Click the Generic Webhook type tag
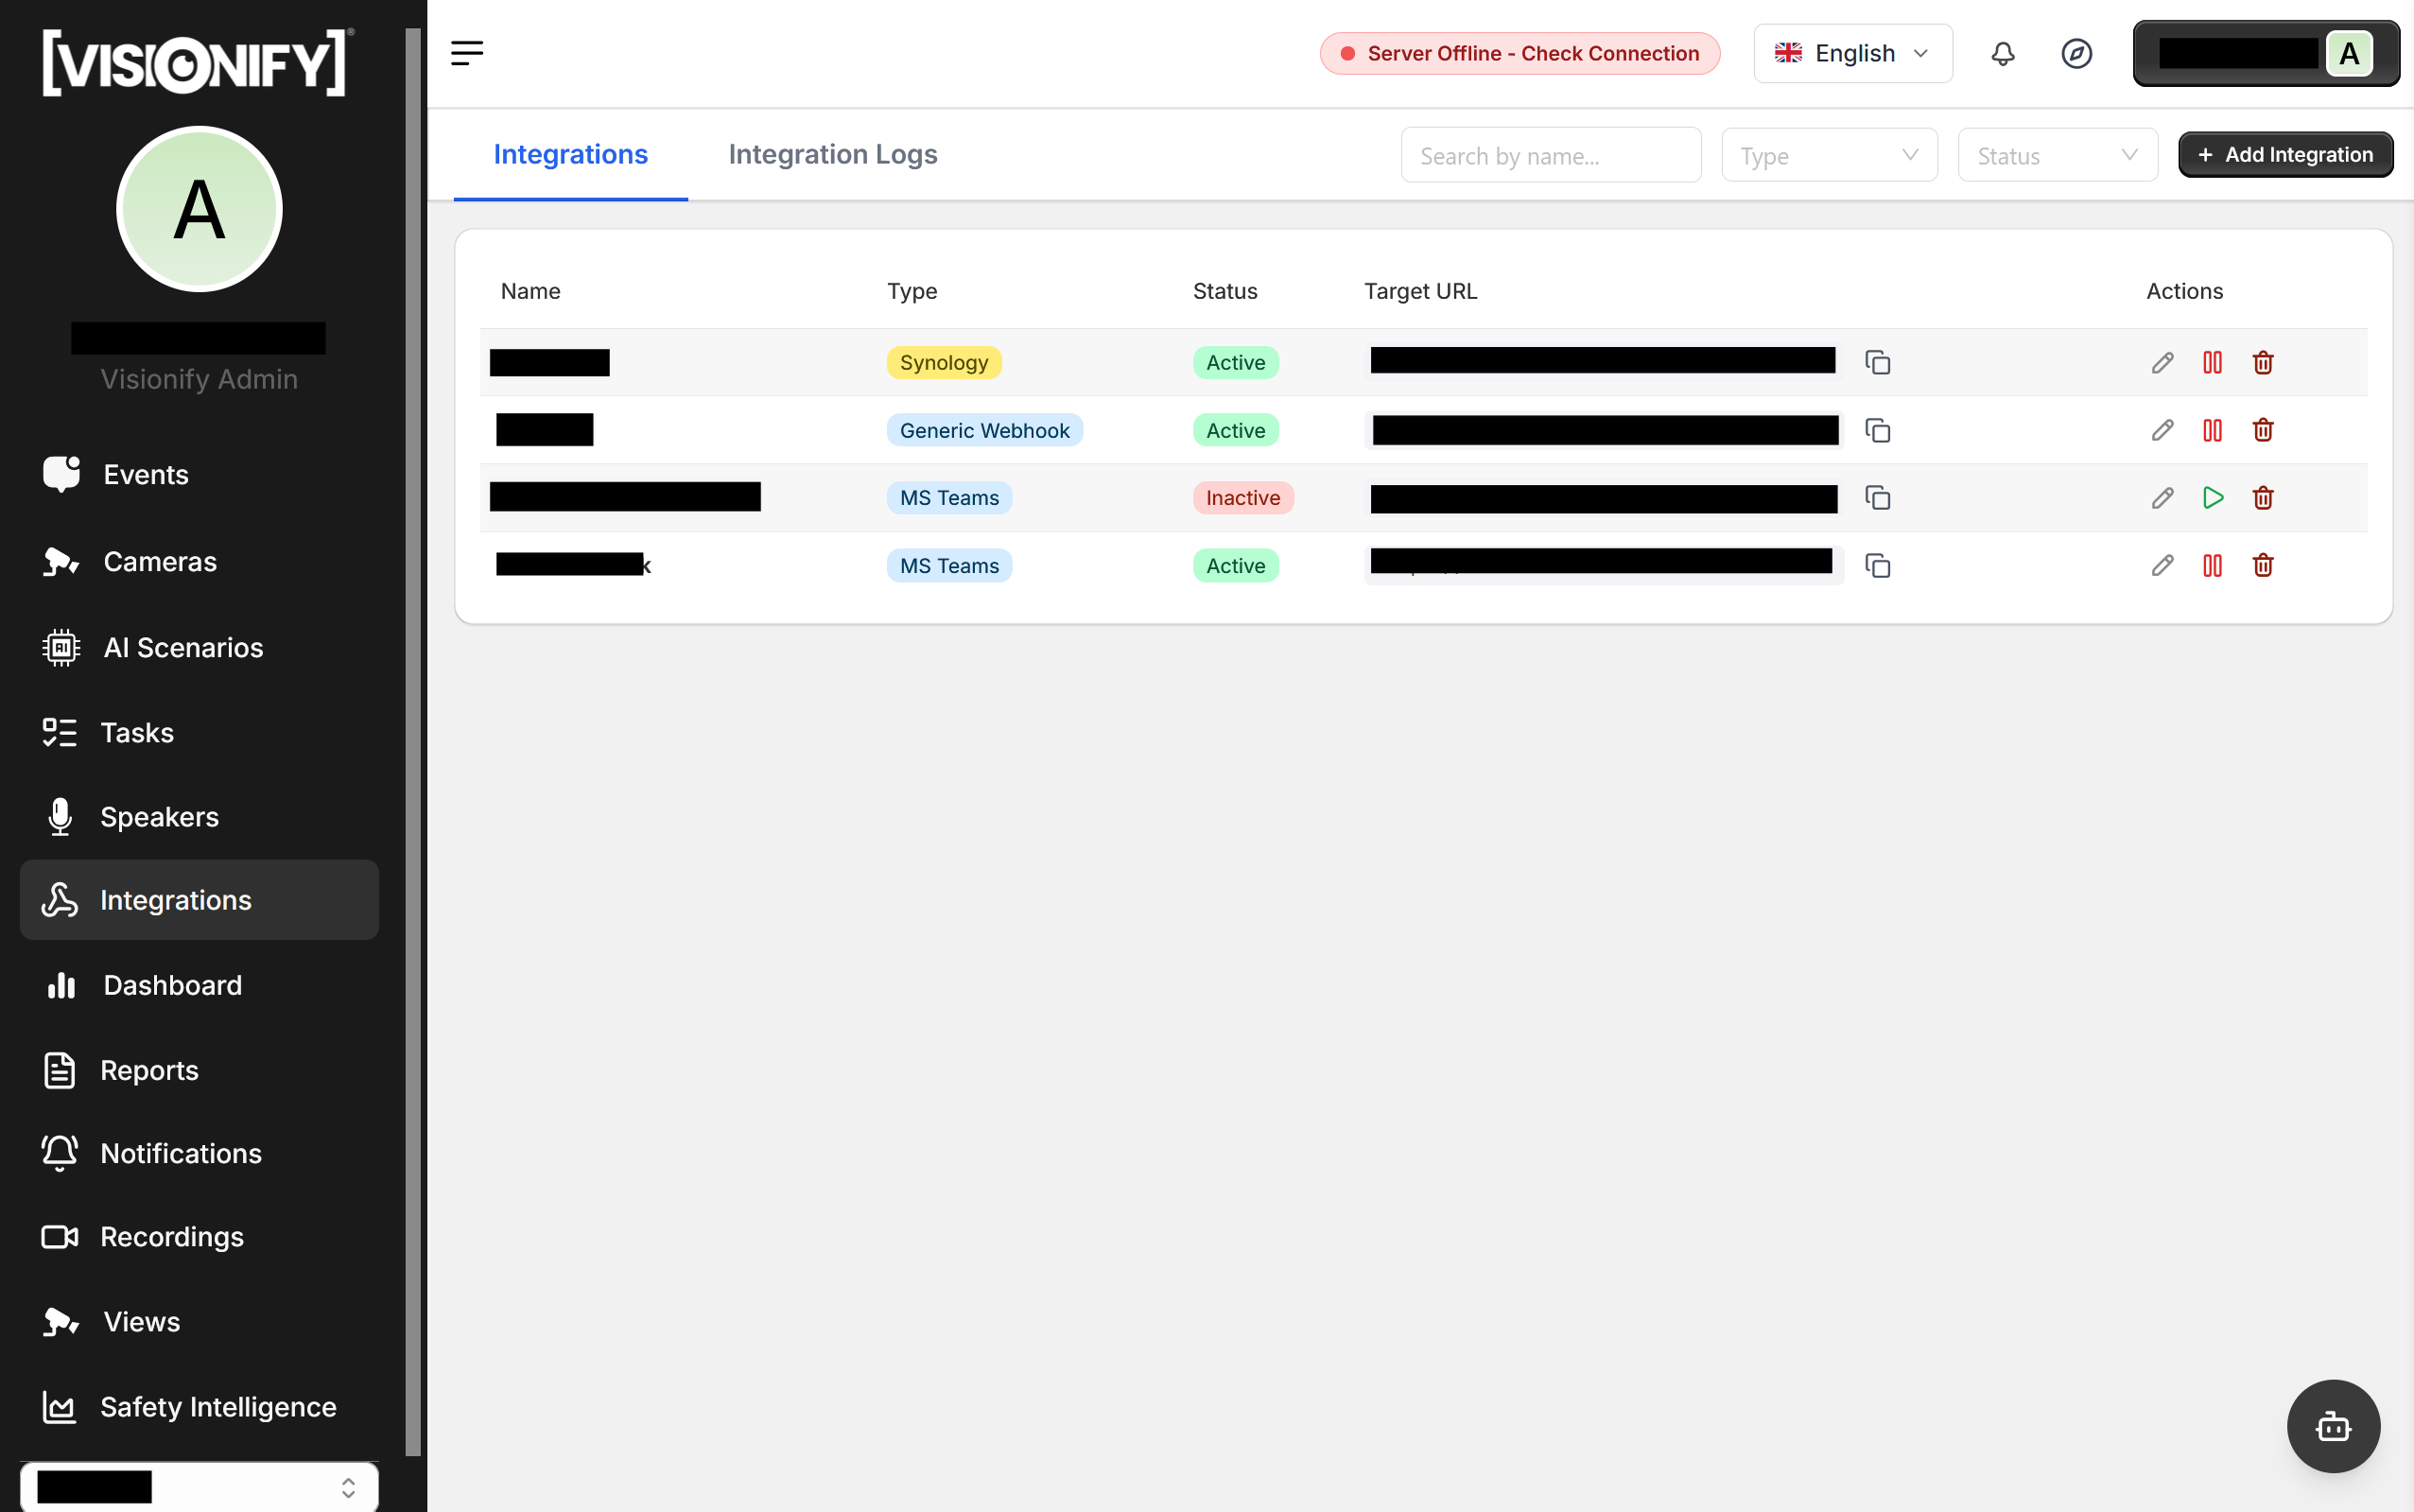This screenshot has width=2414, height=1512. (984, 430)
